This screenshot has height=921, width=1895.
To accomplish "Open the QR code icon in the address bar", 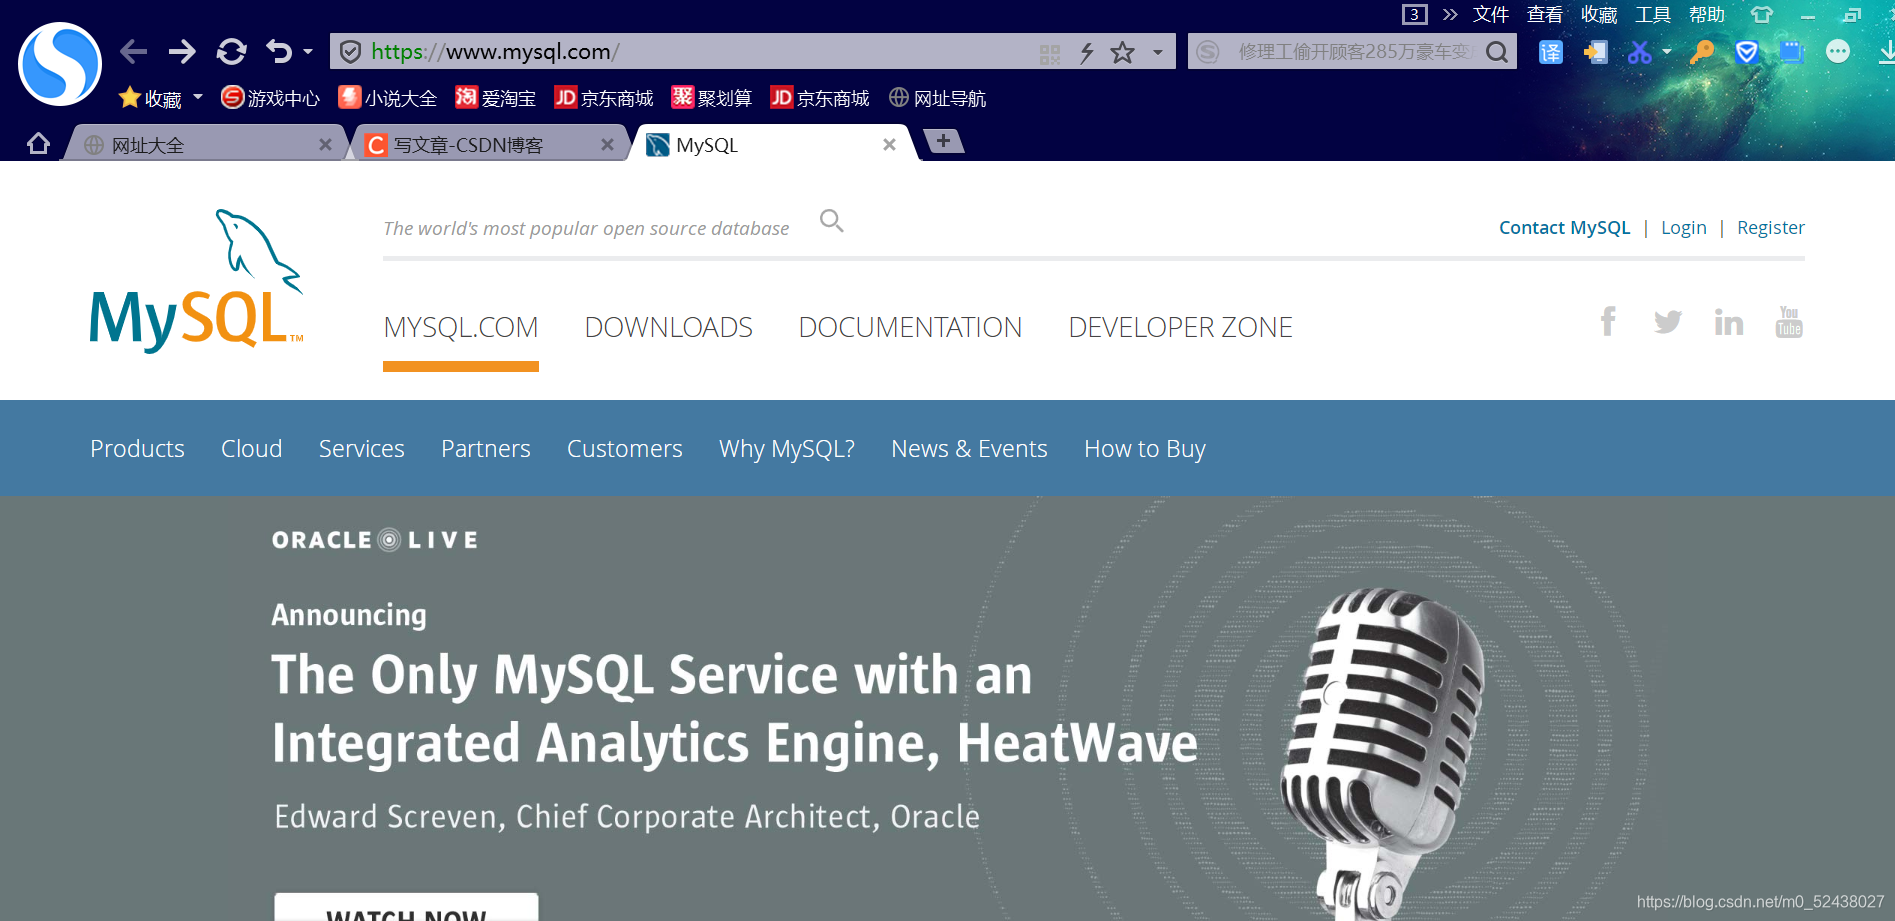I will tap(1050, 53).
